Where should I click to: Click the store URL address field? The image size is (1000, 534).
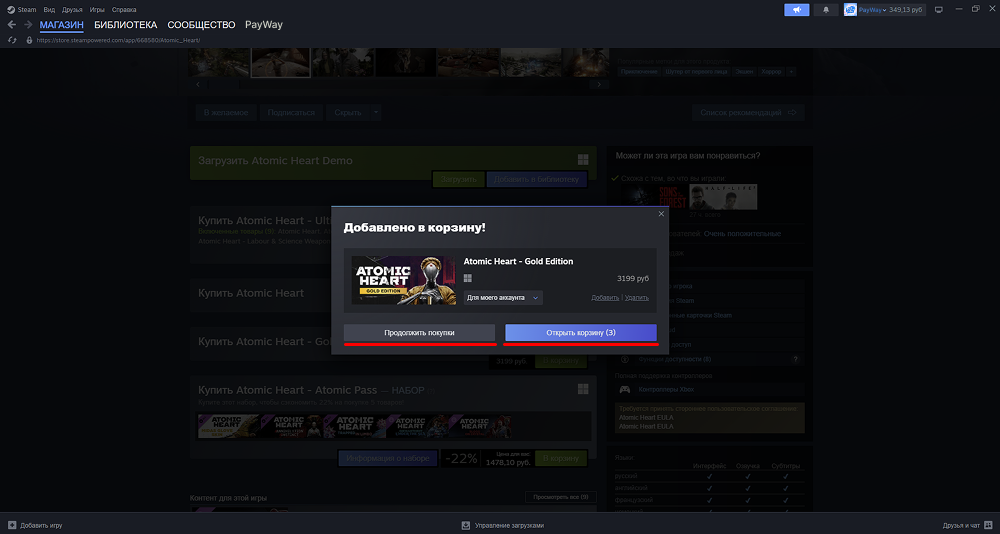point(118,40)
